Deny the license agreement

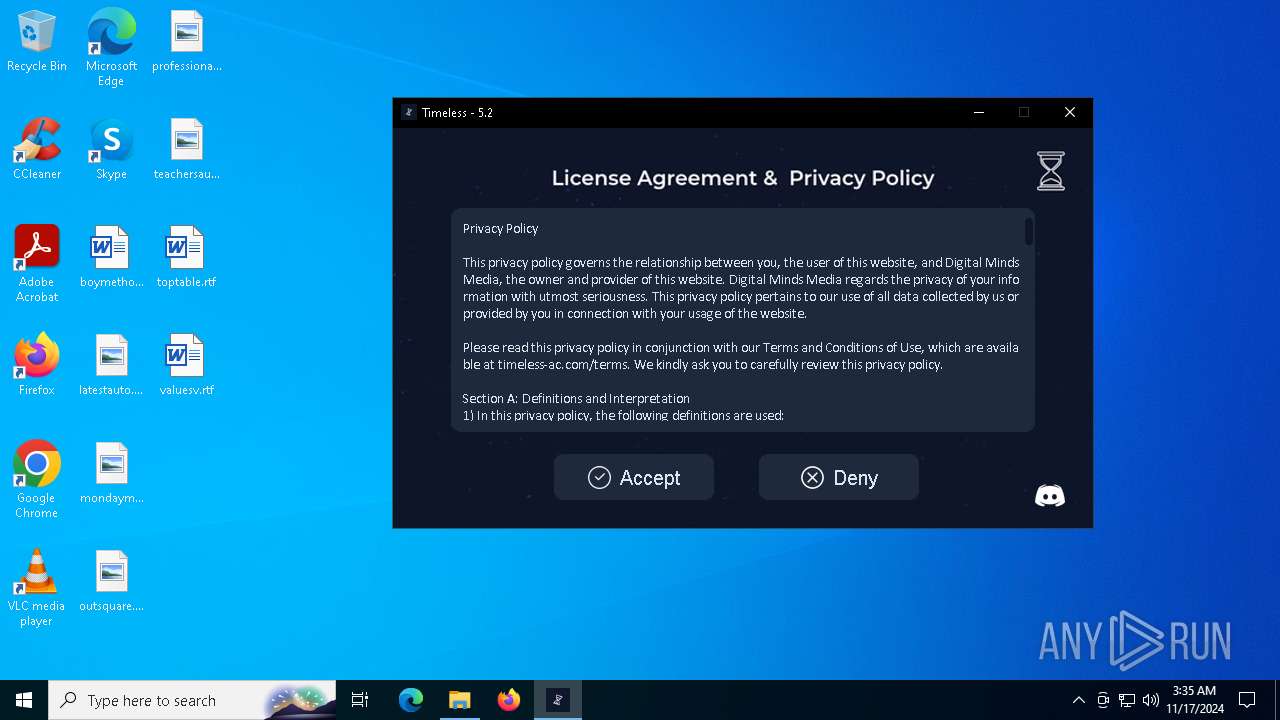[838, 477]
